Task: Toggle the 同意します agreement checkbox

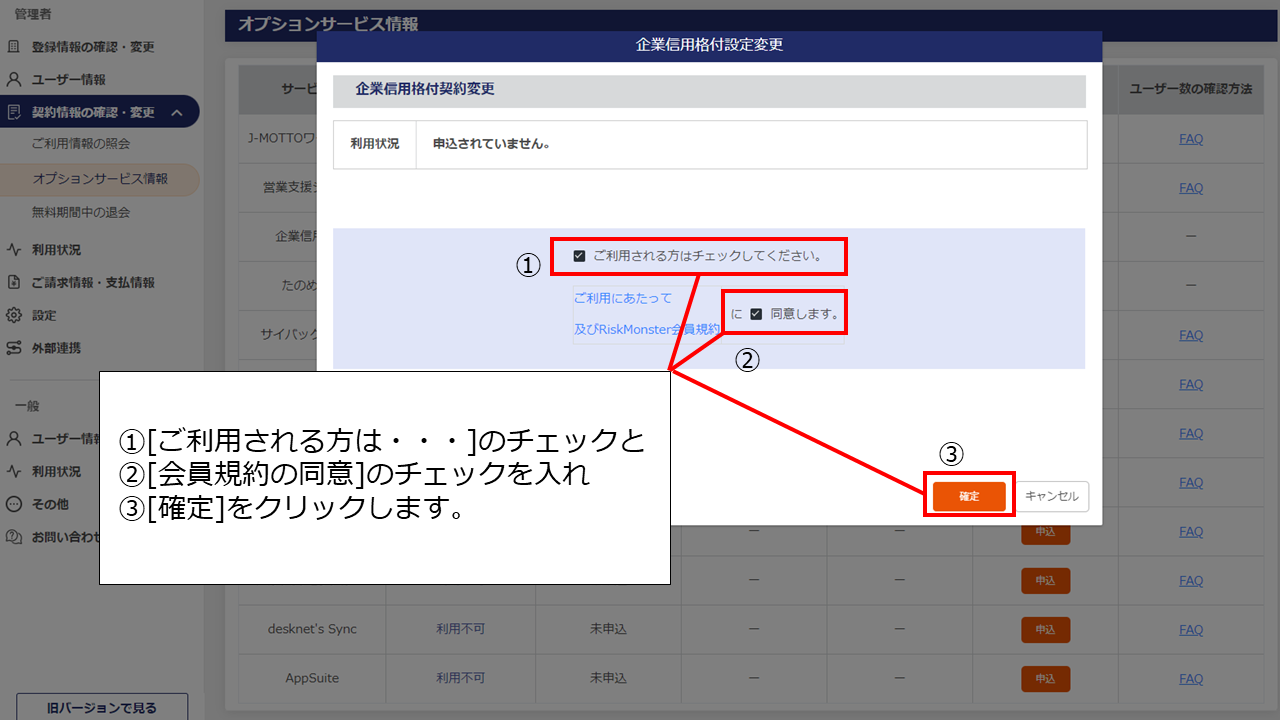Action: (x=756, y=314)
